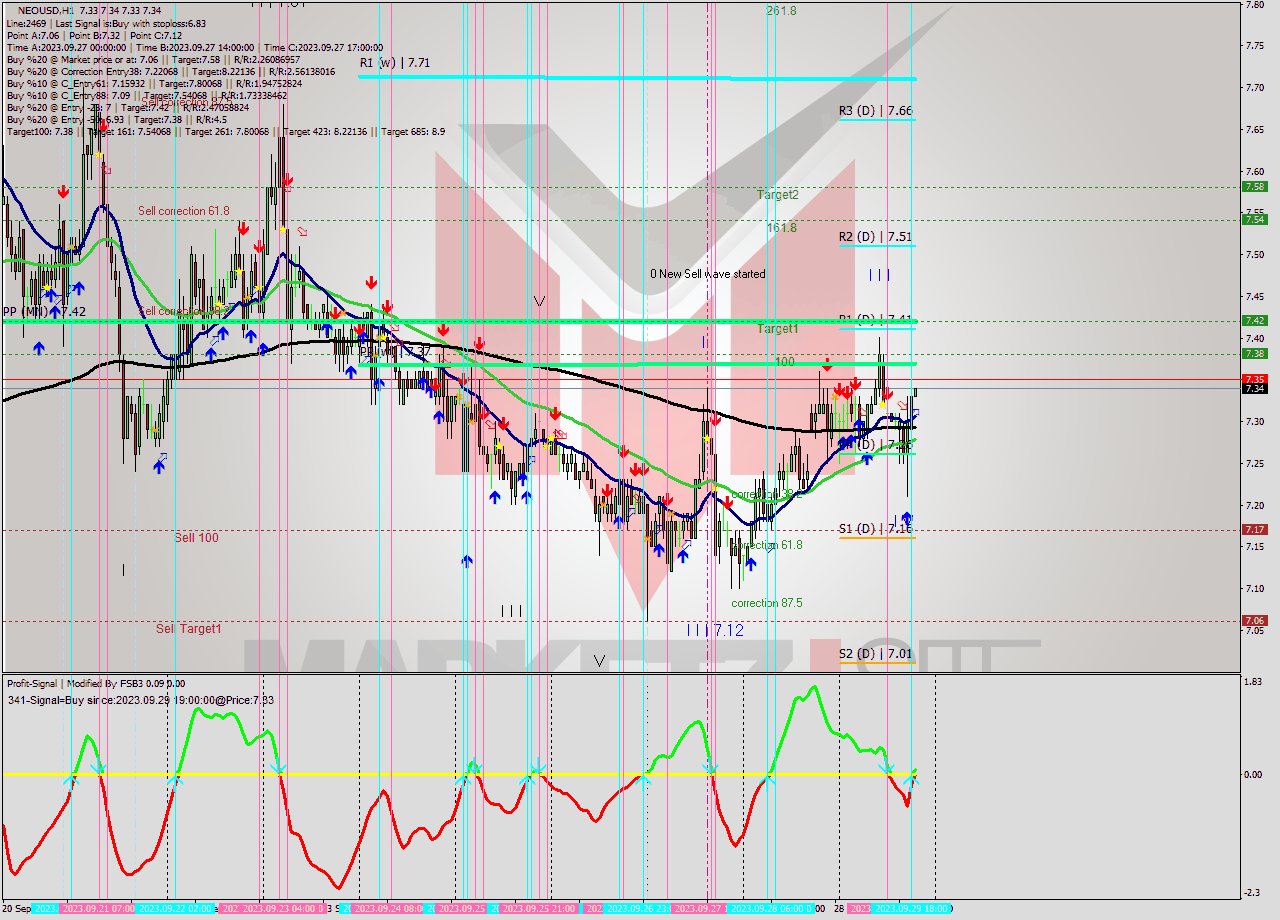Select the S1 (D) | 7.16 label
1280x920 pixels.
[x=875, y=528]
